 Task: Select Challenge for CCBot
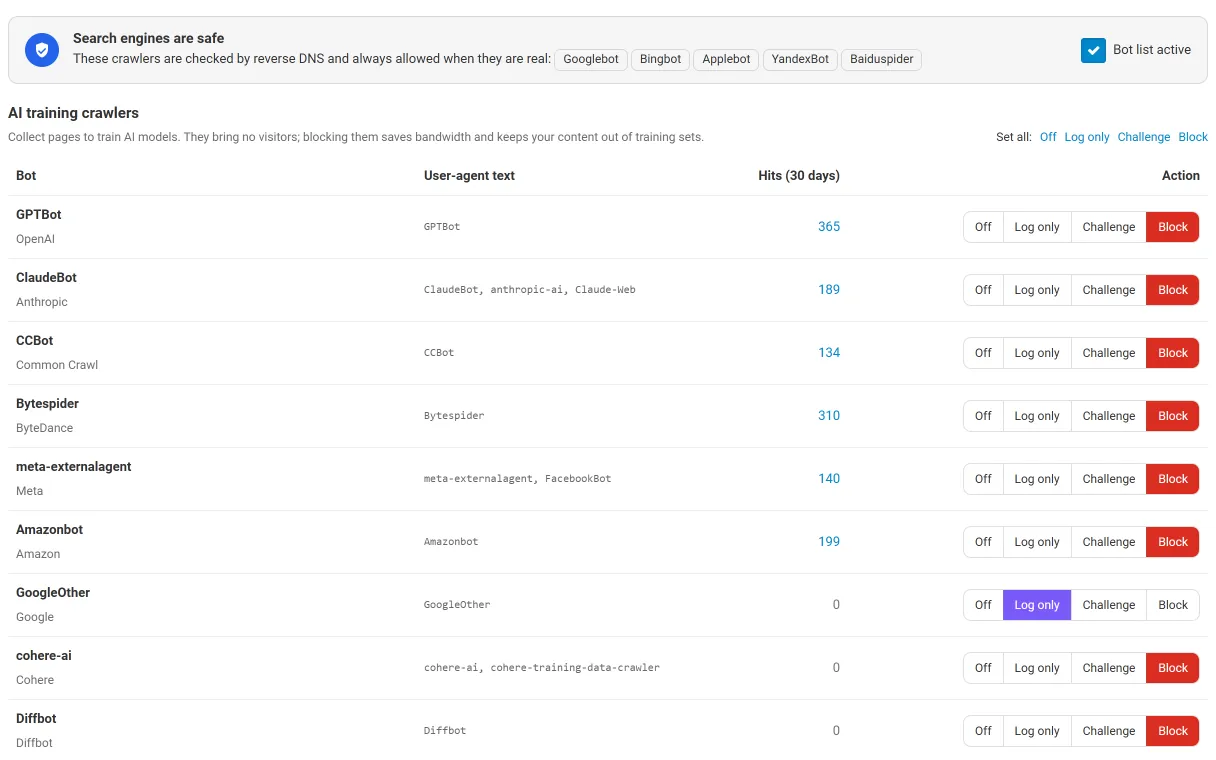click(x=1108, y=353)
